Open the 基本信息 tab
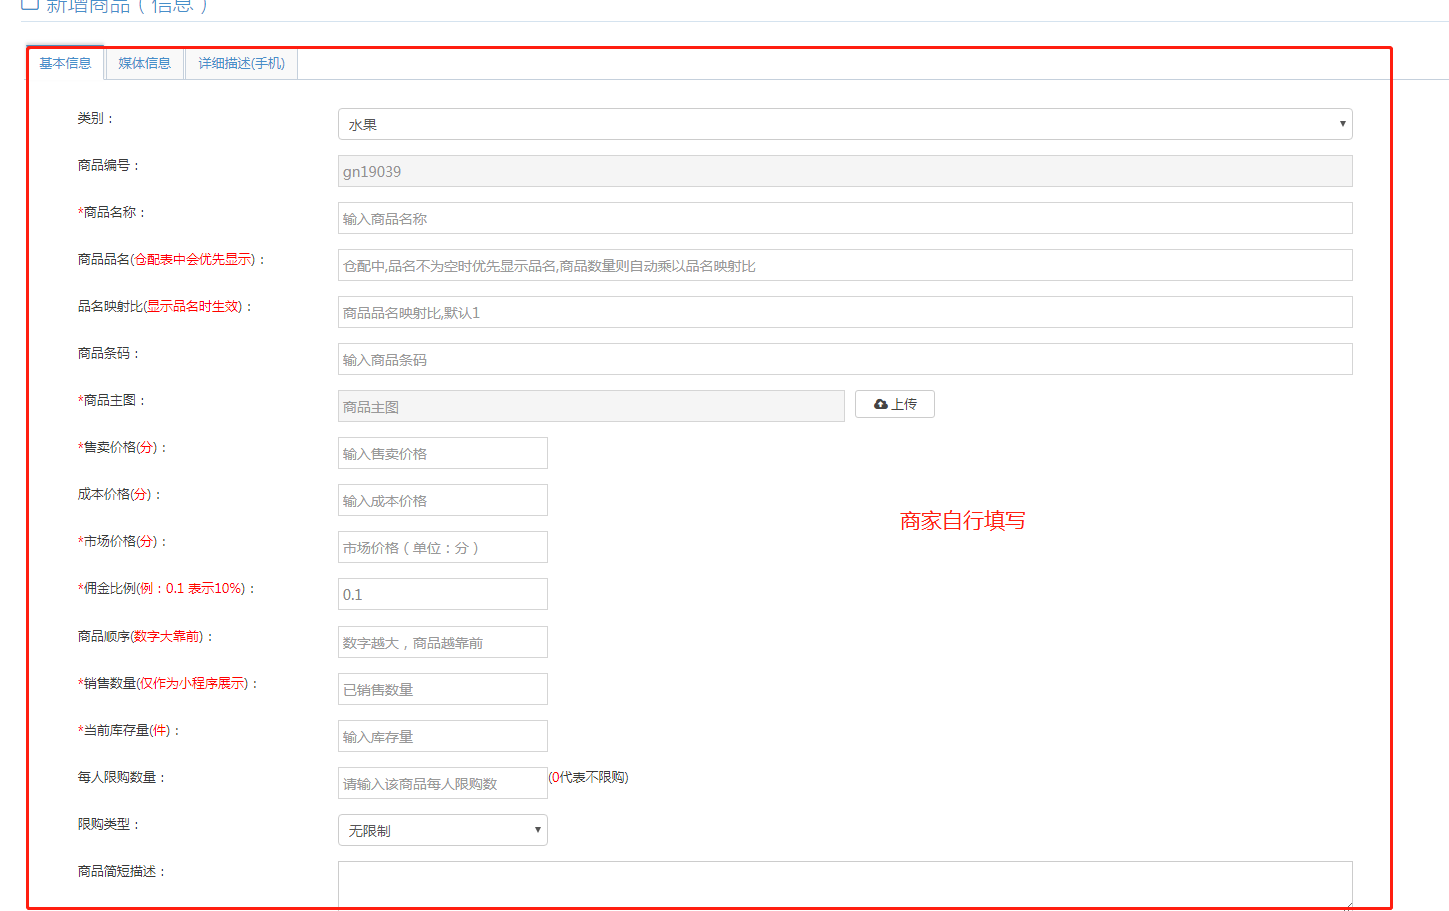The height and width of the screenshot is (911, 1449). coord(65,63)
